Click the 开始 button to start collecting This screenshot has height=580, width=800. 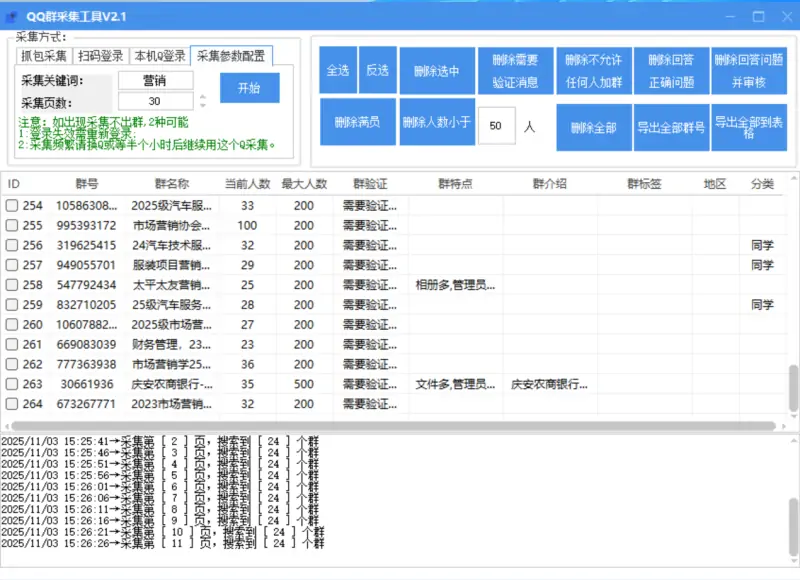coord(249,88)
